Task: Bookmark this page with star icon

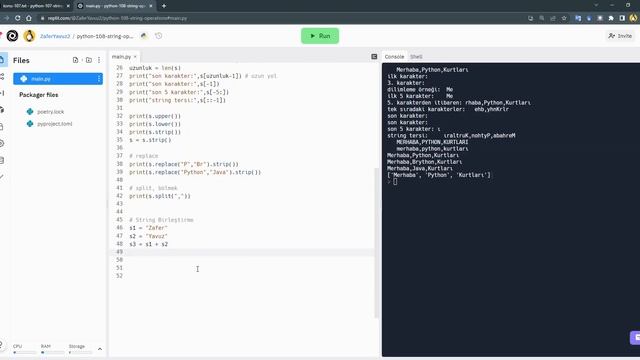Action: click(x=564, y=18)
